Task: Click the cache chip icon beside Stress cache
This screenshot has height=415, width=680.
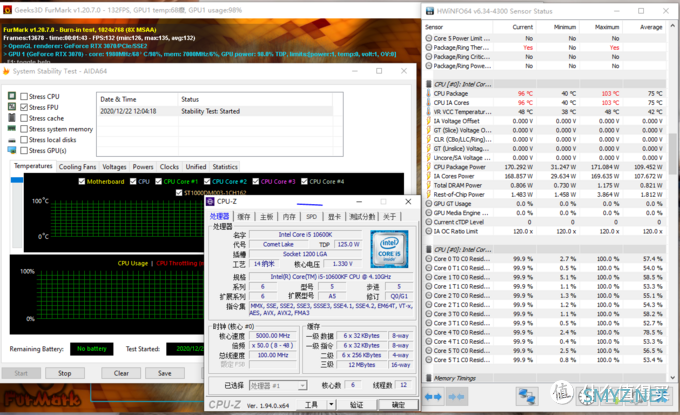Action: 12,118
